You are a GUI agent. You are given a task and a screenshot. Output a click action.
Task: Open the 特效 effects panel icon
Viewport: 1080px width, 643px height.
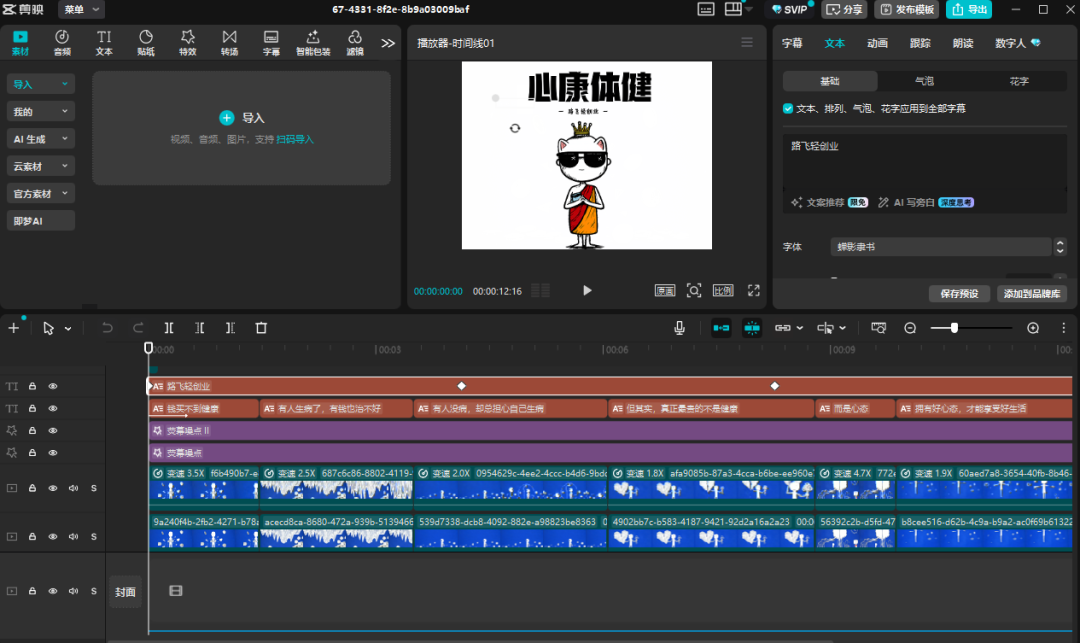[187, 42]
